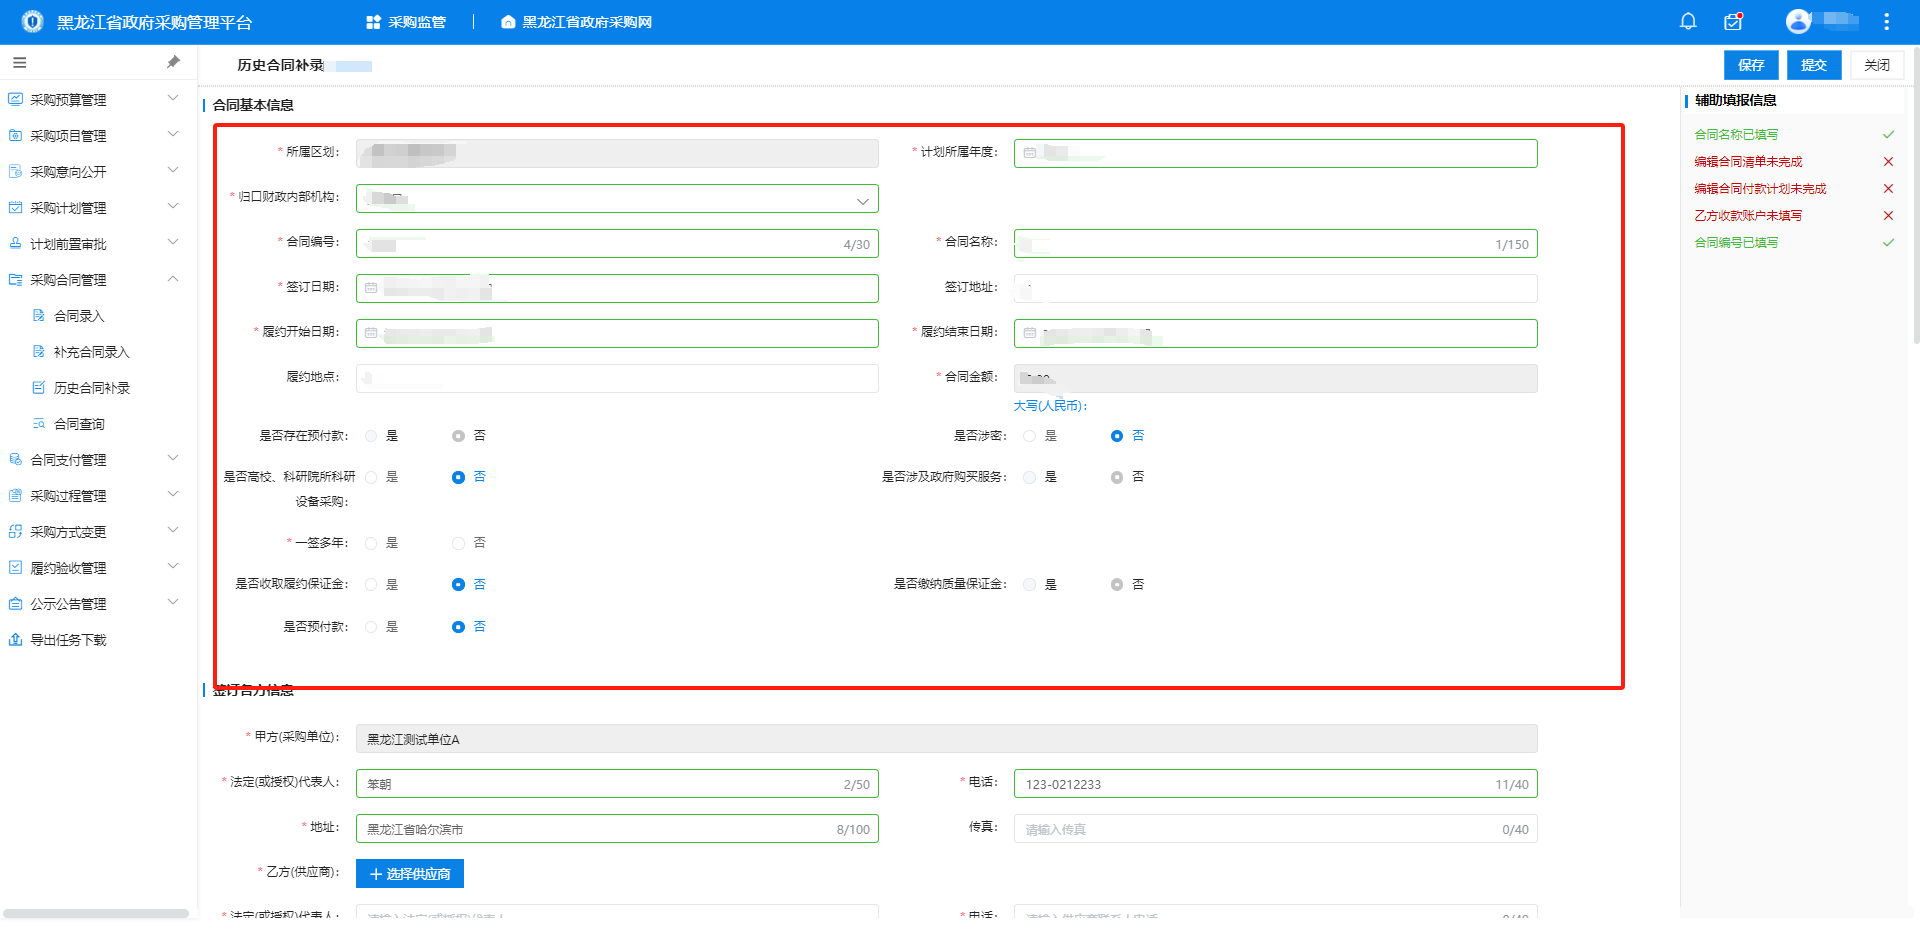Expand the 采购项目管理 chevron
The image size is (1920, 937).
tap(173, 134)
